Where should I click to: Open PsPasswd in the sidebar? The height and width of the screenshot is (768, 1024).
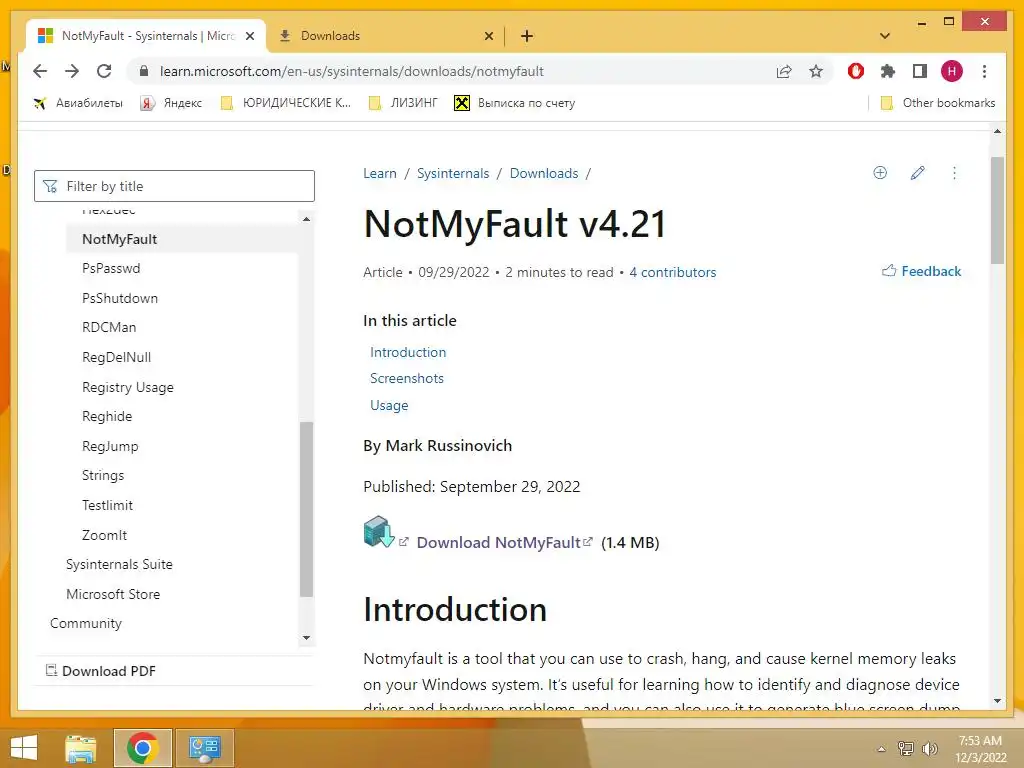click(111, 268)
